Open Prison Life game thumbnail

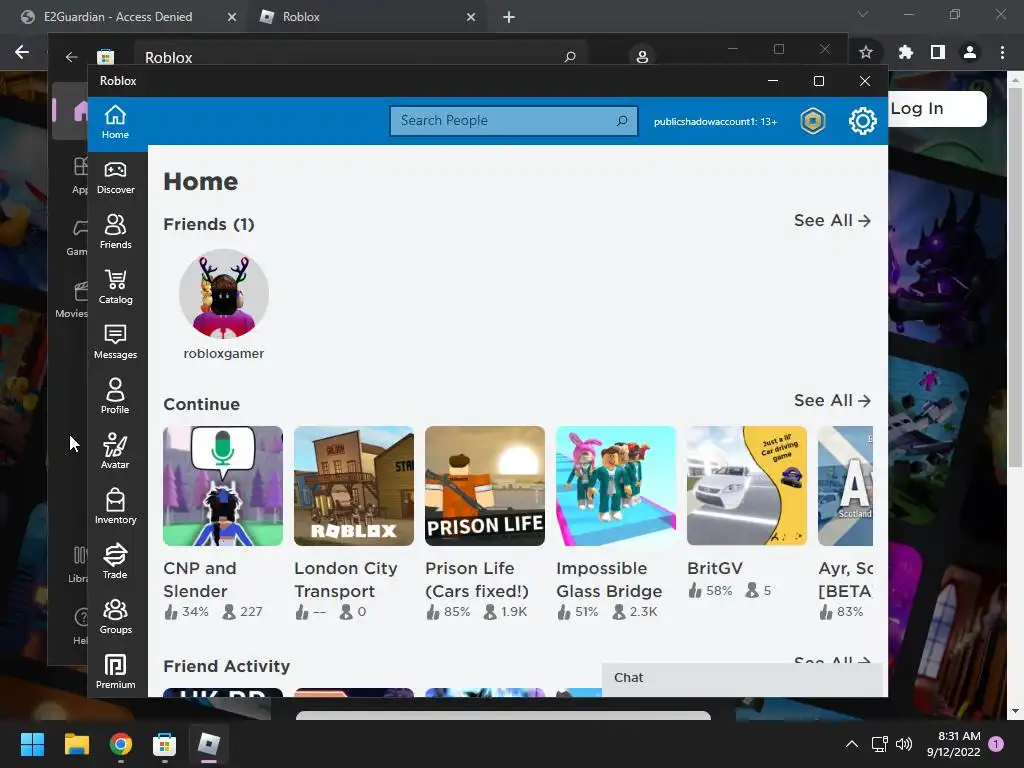click(x=485, y=486)
